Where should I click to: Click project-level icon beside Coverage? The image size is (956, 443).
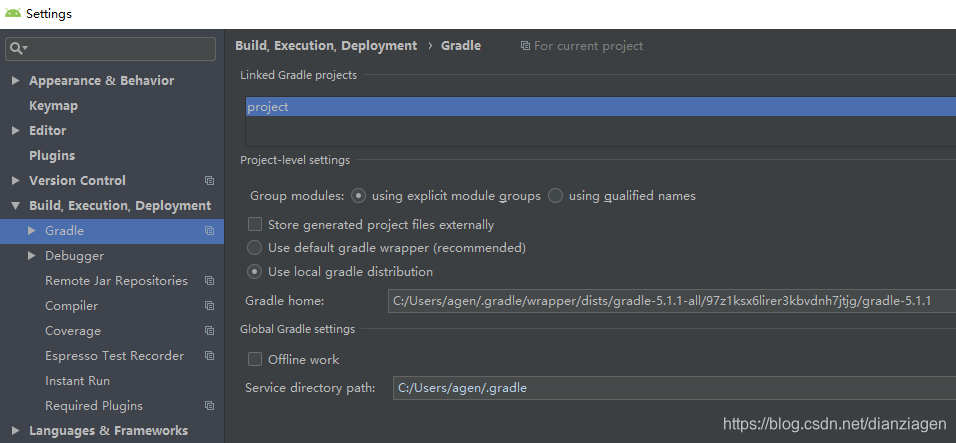210,331
